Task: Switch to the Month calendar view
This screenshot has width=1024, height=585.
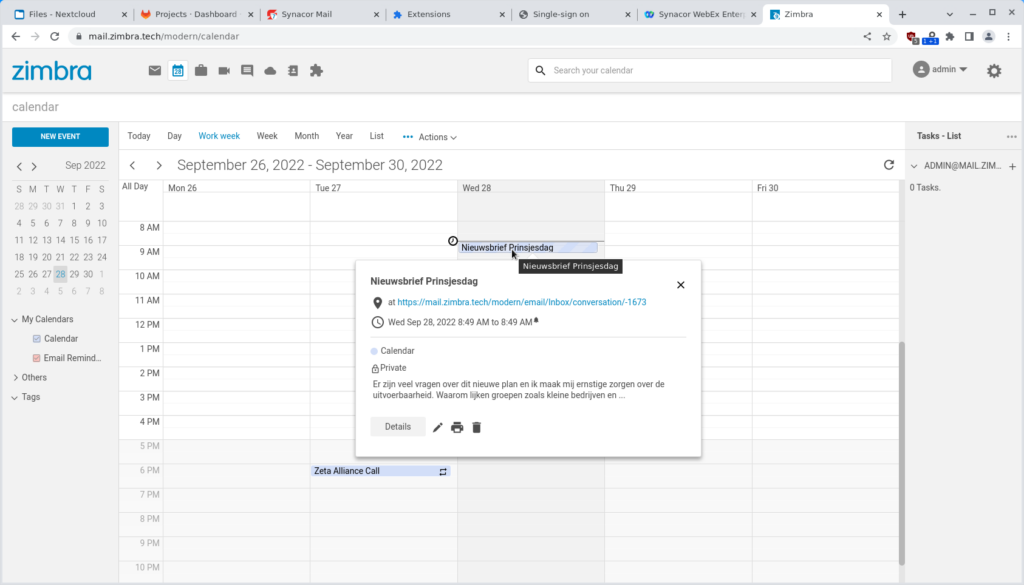Action: [306, 135]
